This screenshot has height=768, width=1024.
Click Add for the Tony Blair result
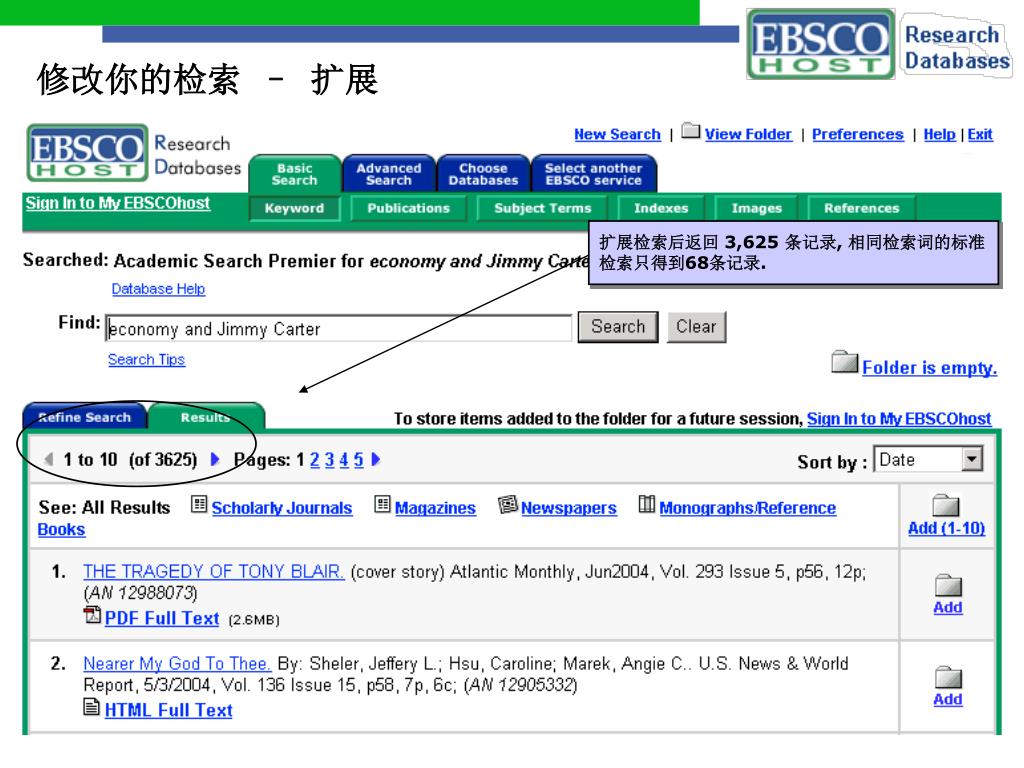(x=948, y=607)
